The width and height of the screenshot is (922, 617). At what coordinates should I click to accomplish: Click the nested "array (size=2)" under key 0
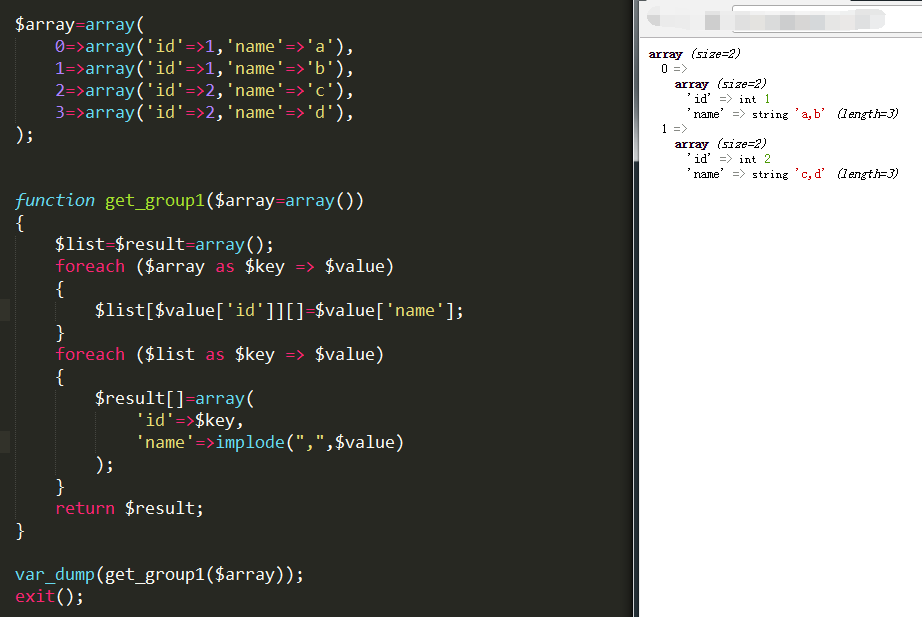click(720, 84)
